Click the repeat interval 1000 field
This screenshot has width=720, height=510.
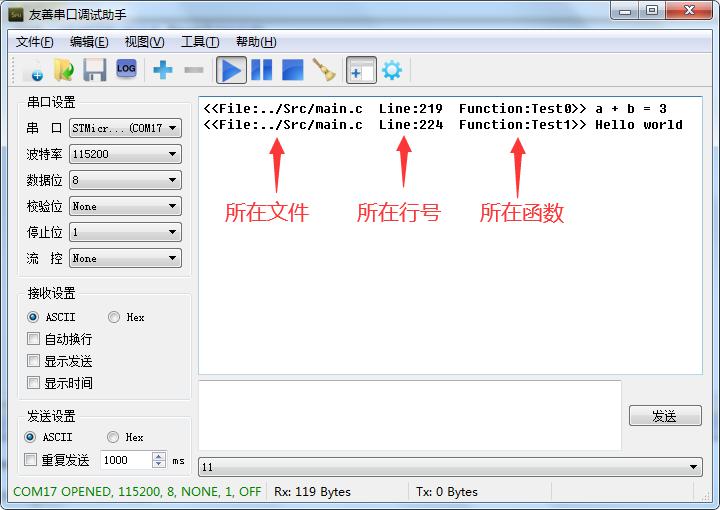126,460
